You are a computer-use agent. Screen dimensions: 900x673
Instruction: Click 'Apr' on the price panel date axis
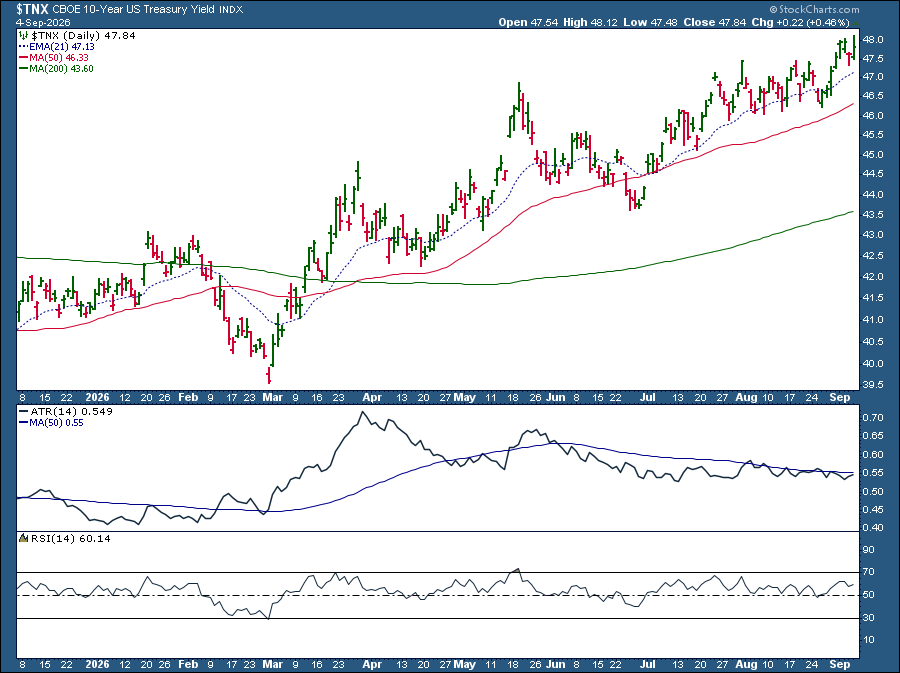click(x=372, y=397)
